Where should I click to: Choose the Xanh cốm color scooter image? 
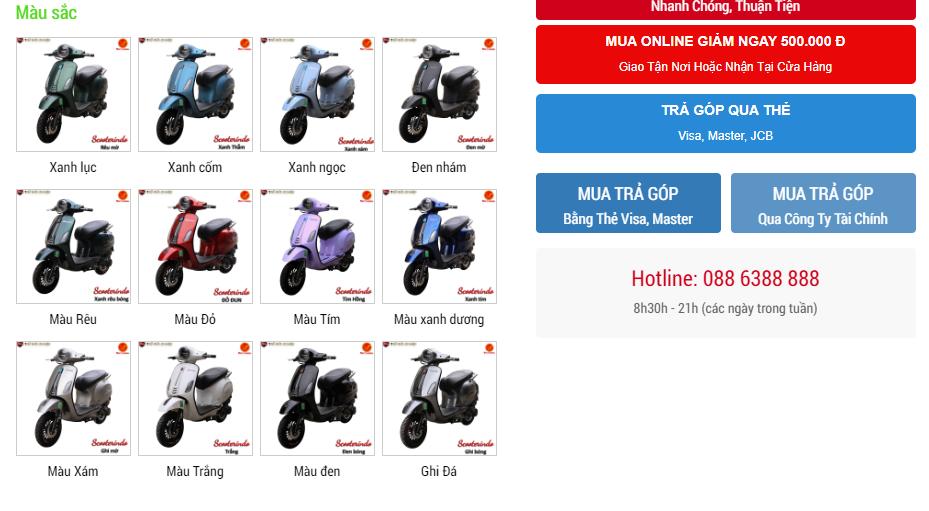coord(196,94)
